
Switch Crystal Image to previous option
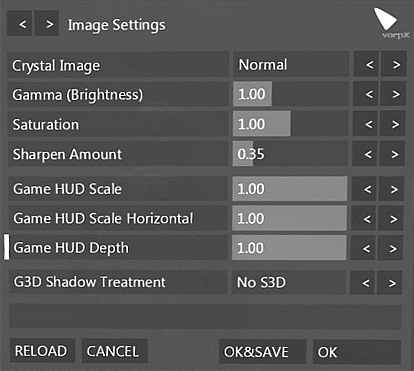coord(366,64)
